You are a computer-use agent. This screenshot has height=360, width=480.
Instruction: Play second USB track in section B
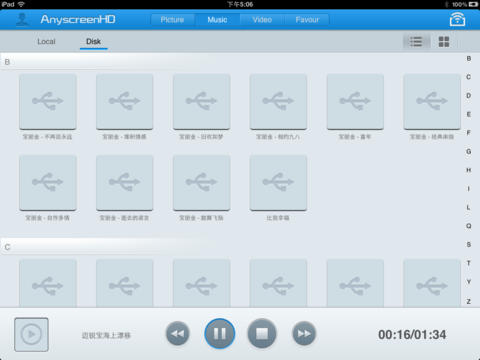tap(125, 101)
